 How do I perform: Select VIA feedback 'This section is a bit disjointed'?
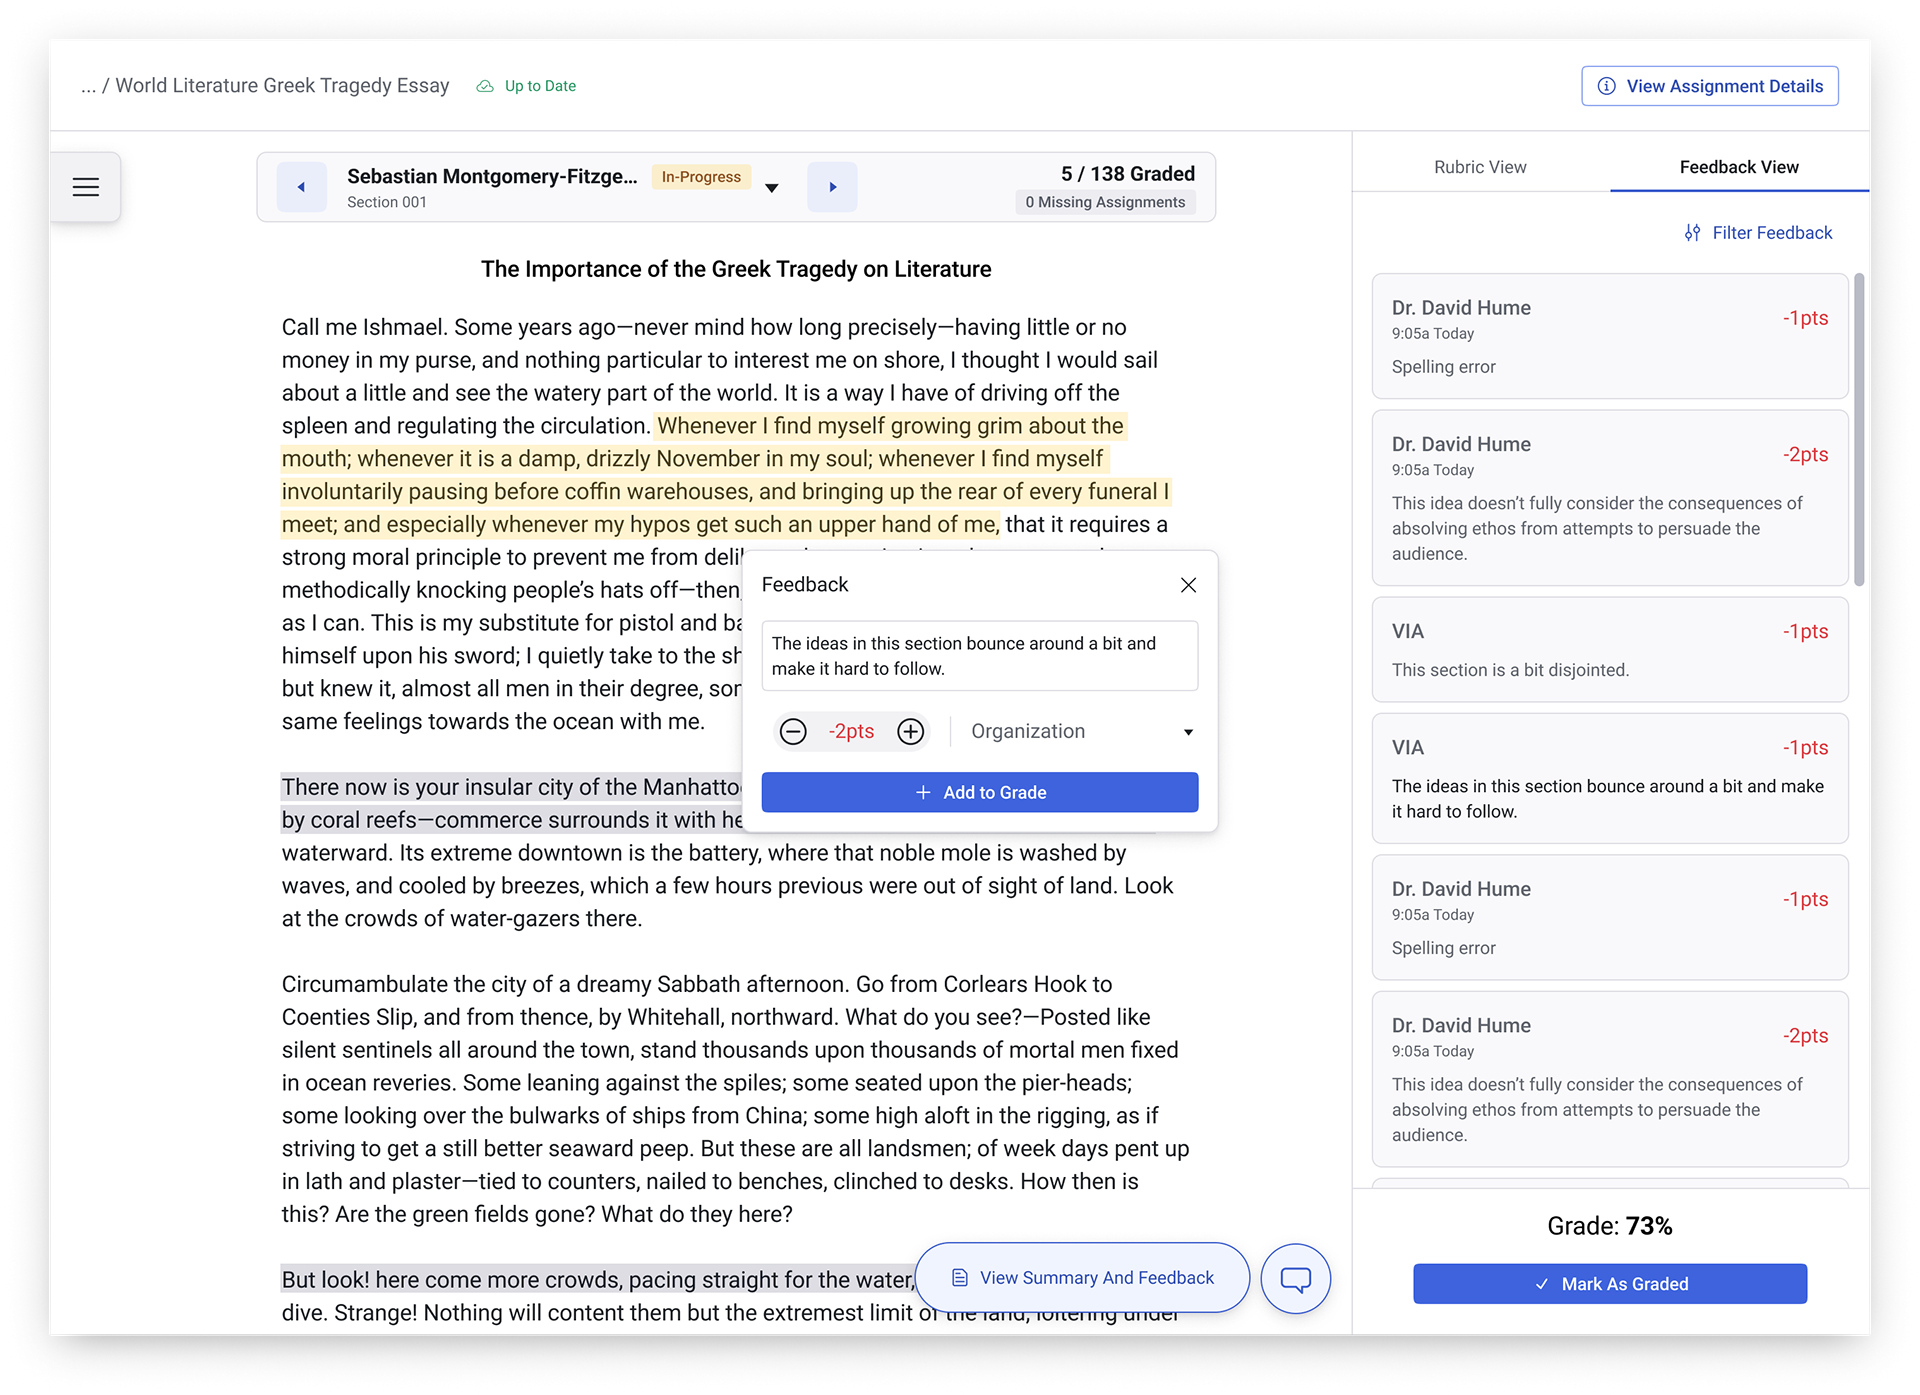pos(1610,650)
